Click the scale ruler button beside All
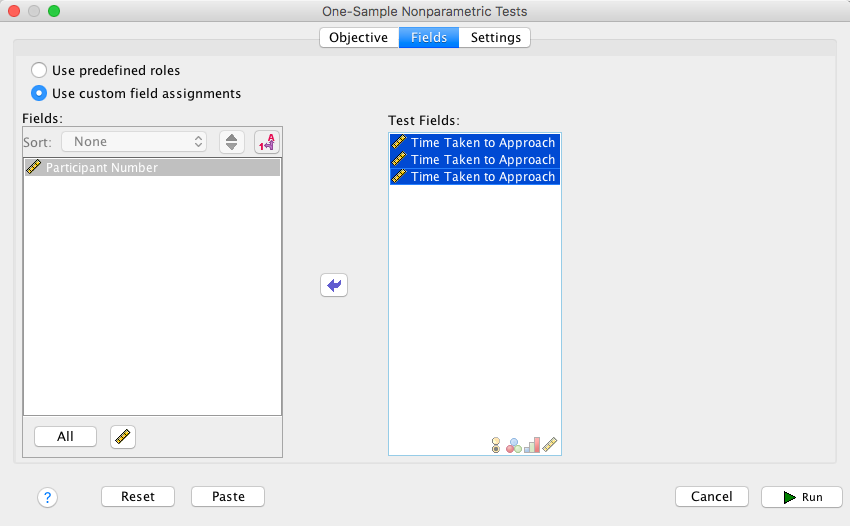The width and height of the screenshot is (850, 526). click(123, 437)
